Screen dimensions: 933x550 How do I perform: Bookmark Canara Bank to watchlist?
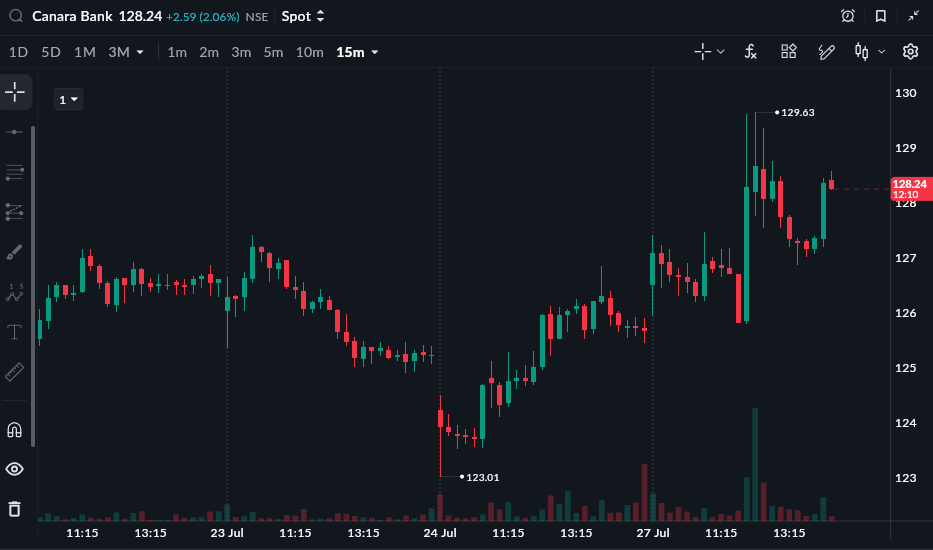pyautogui.click(x=881, y=16)
